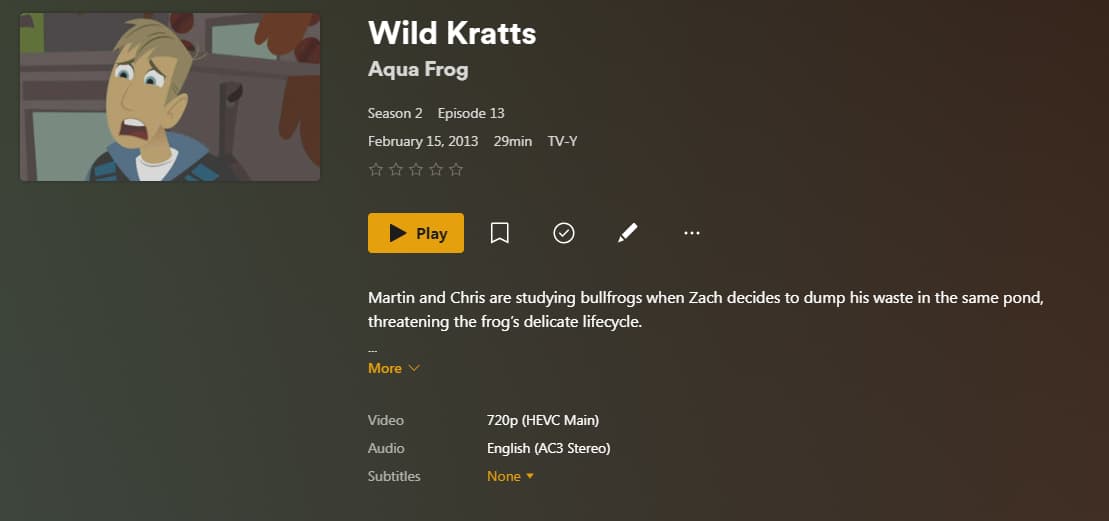The width and height of the screenshot is (1109, 521).
Task: Rate the episode two stars
Action: click(x=395, y=170)
